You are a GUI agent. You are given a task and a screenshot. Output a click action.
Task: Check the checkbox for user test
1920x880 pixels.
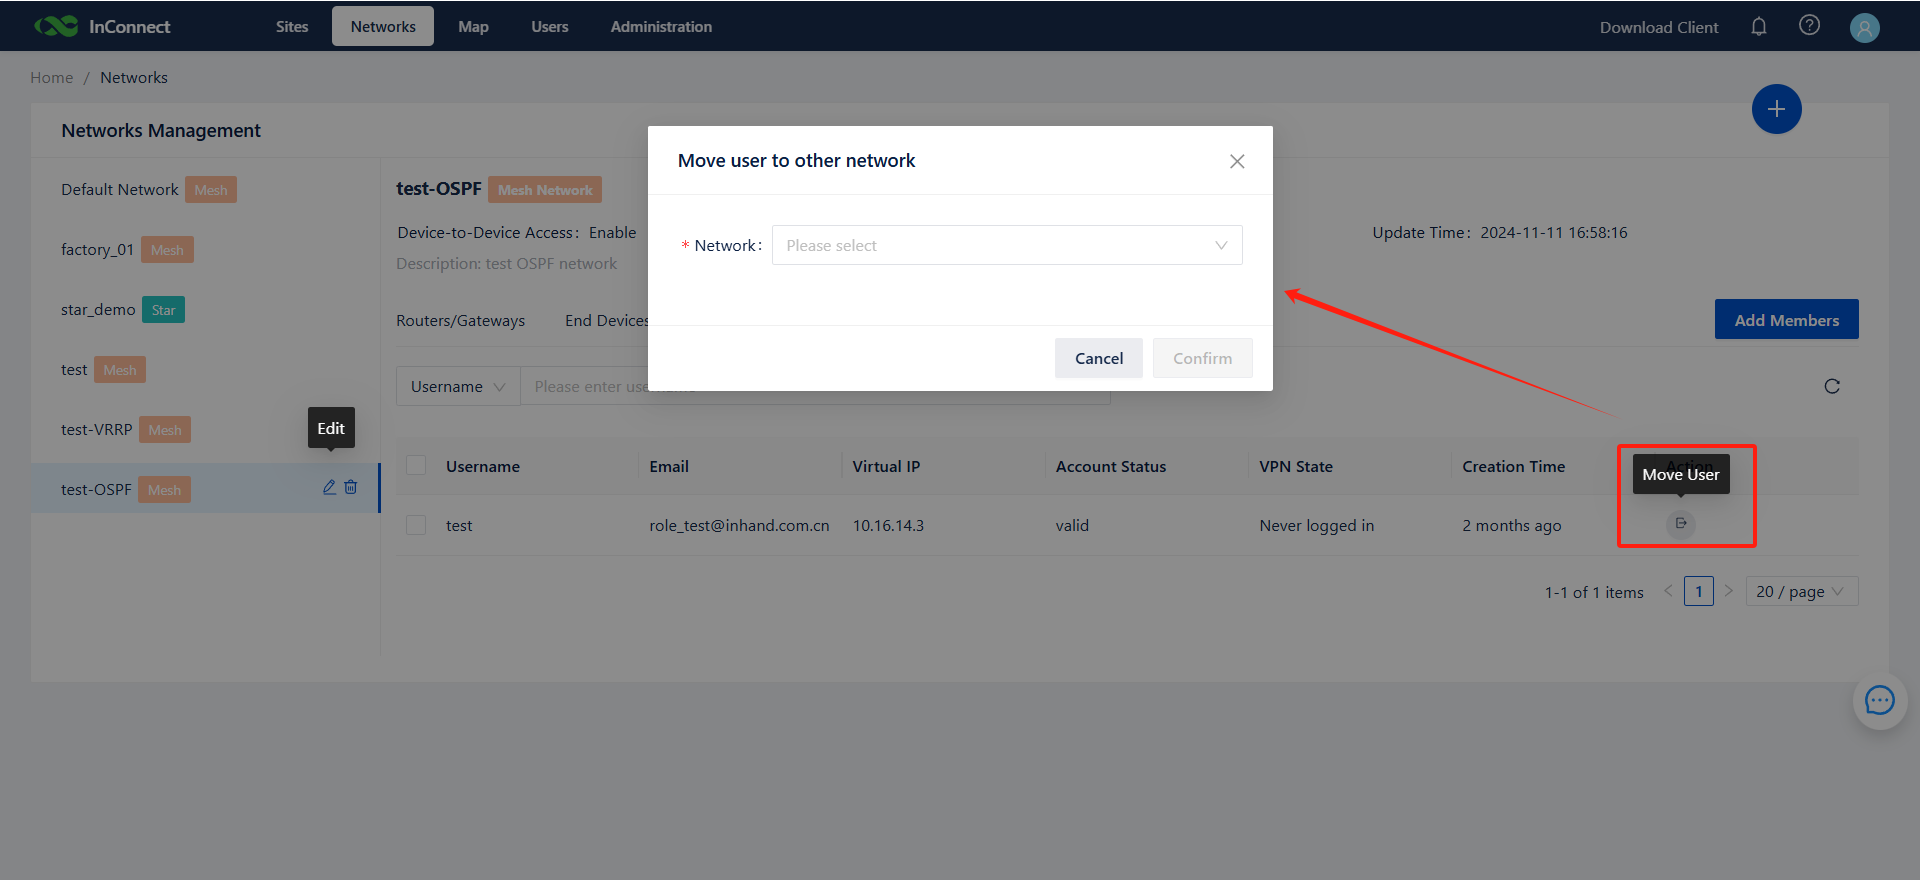click(416, 525)
